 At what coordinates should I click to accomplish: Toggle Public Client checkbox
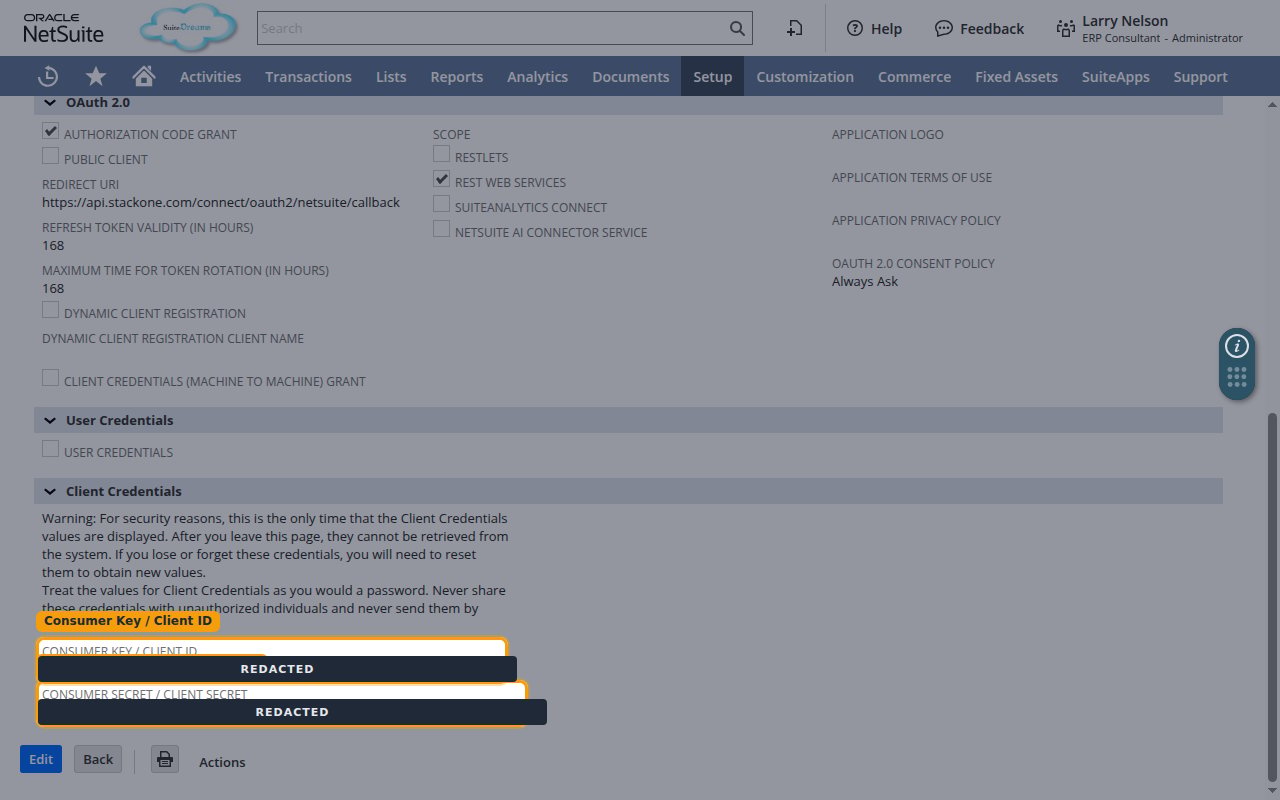pos(50,156)
